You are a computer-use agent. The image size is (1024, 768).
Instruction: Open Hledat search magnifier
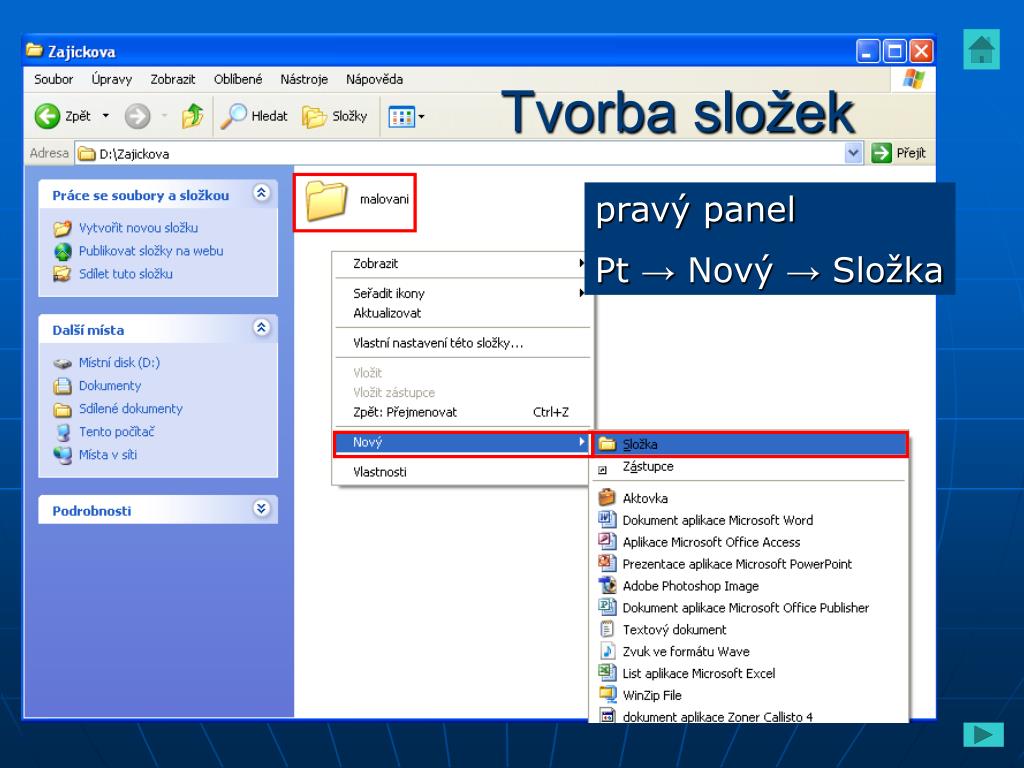(233, 116)
